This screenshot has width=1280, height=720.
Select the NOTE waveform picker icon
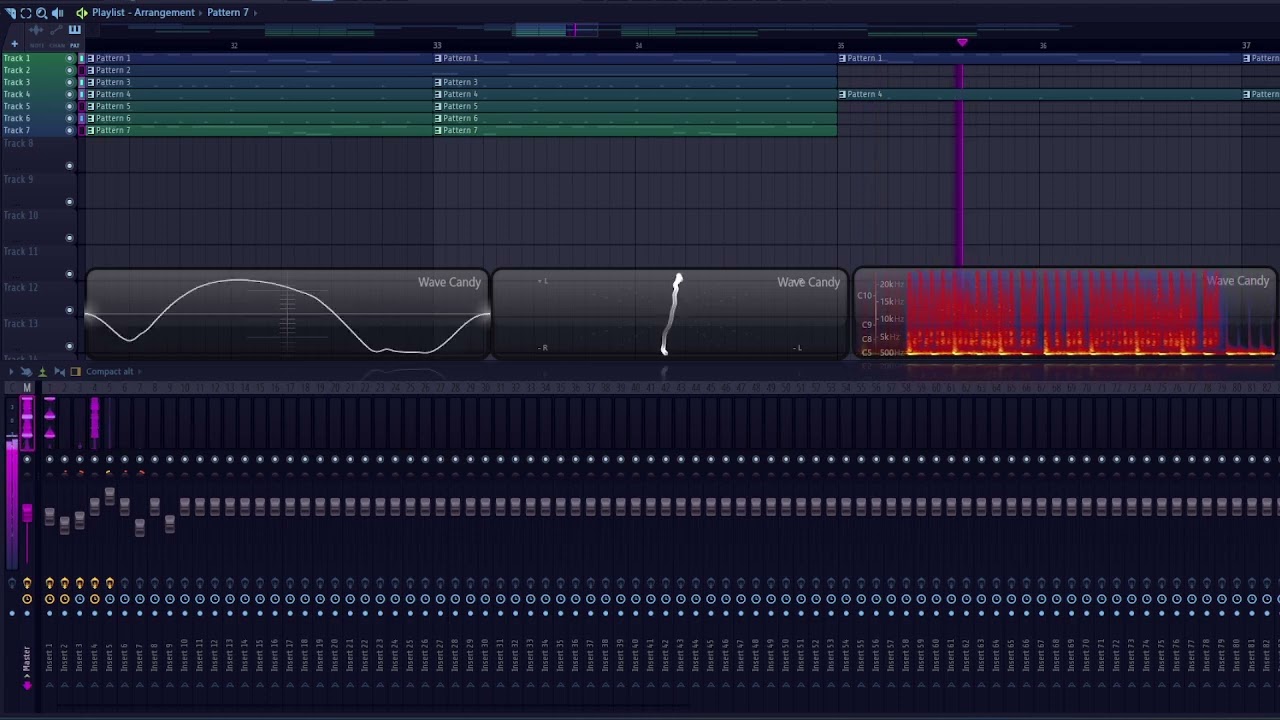(37, 30)
